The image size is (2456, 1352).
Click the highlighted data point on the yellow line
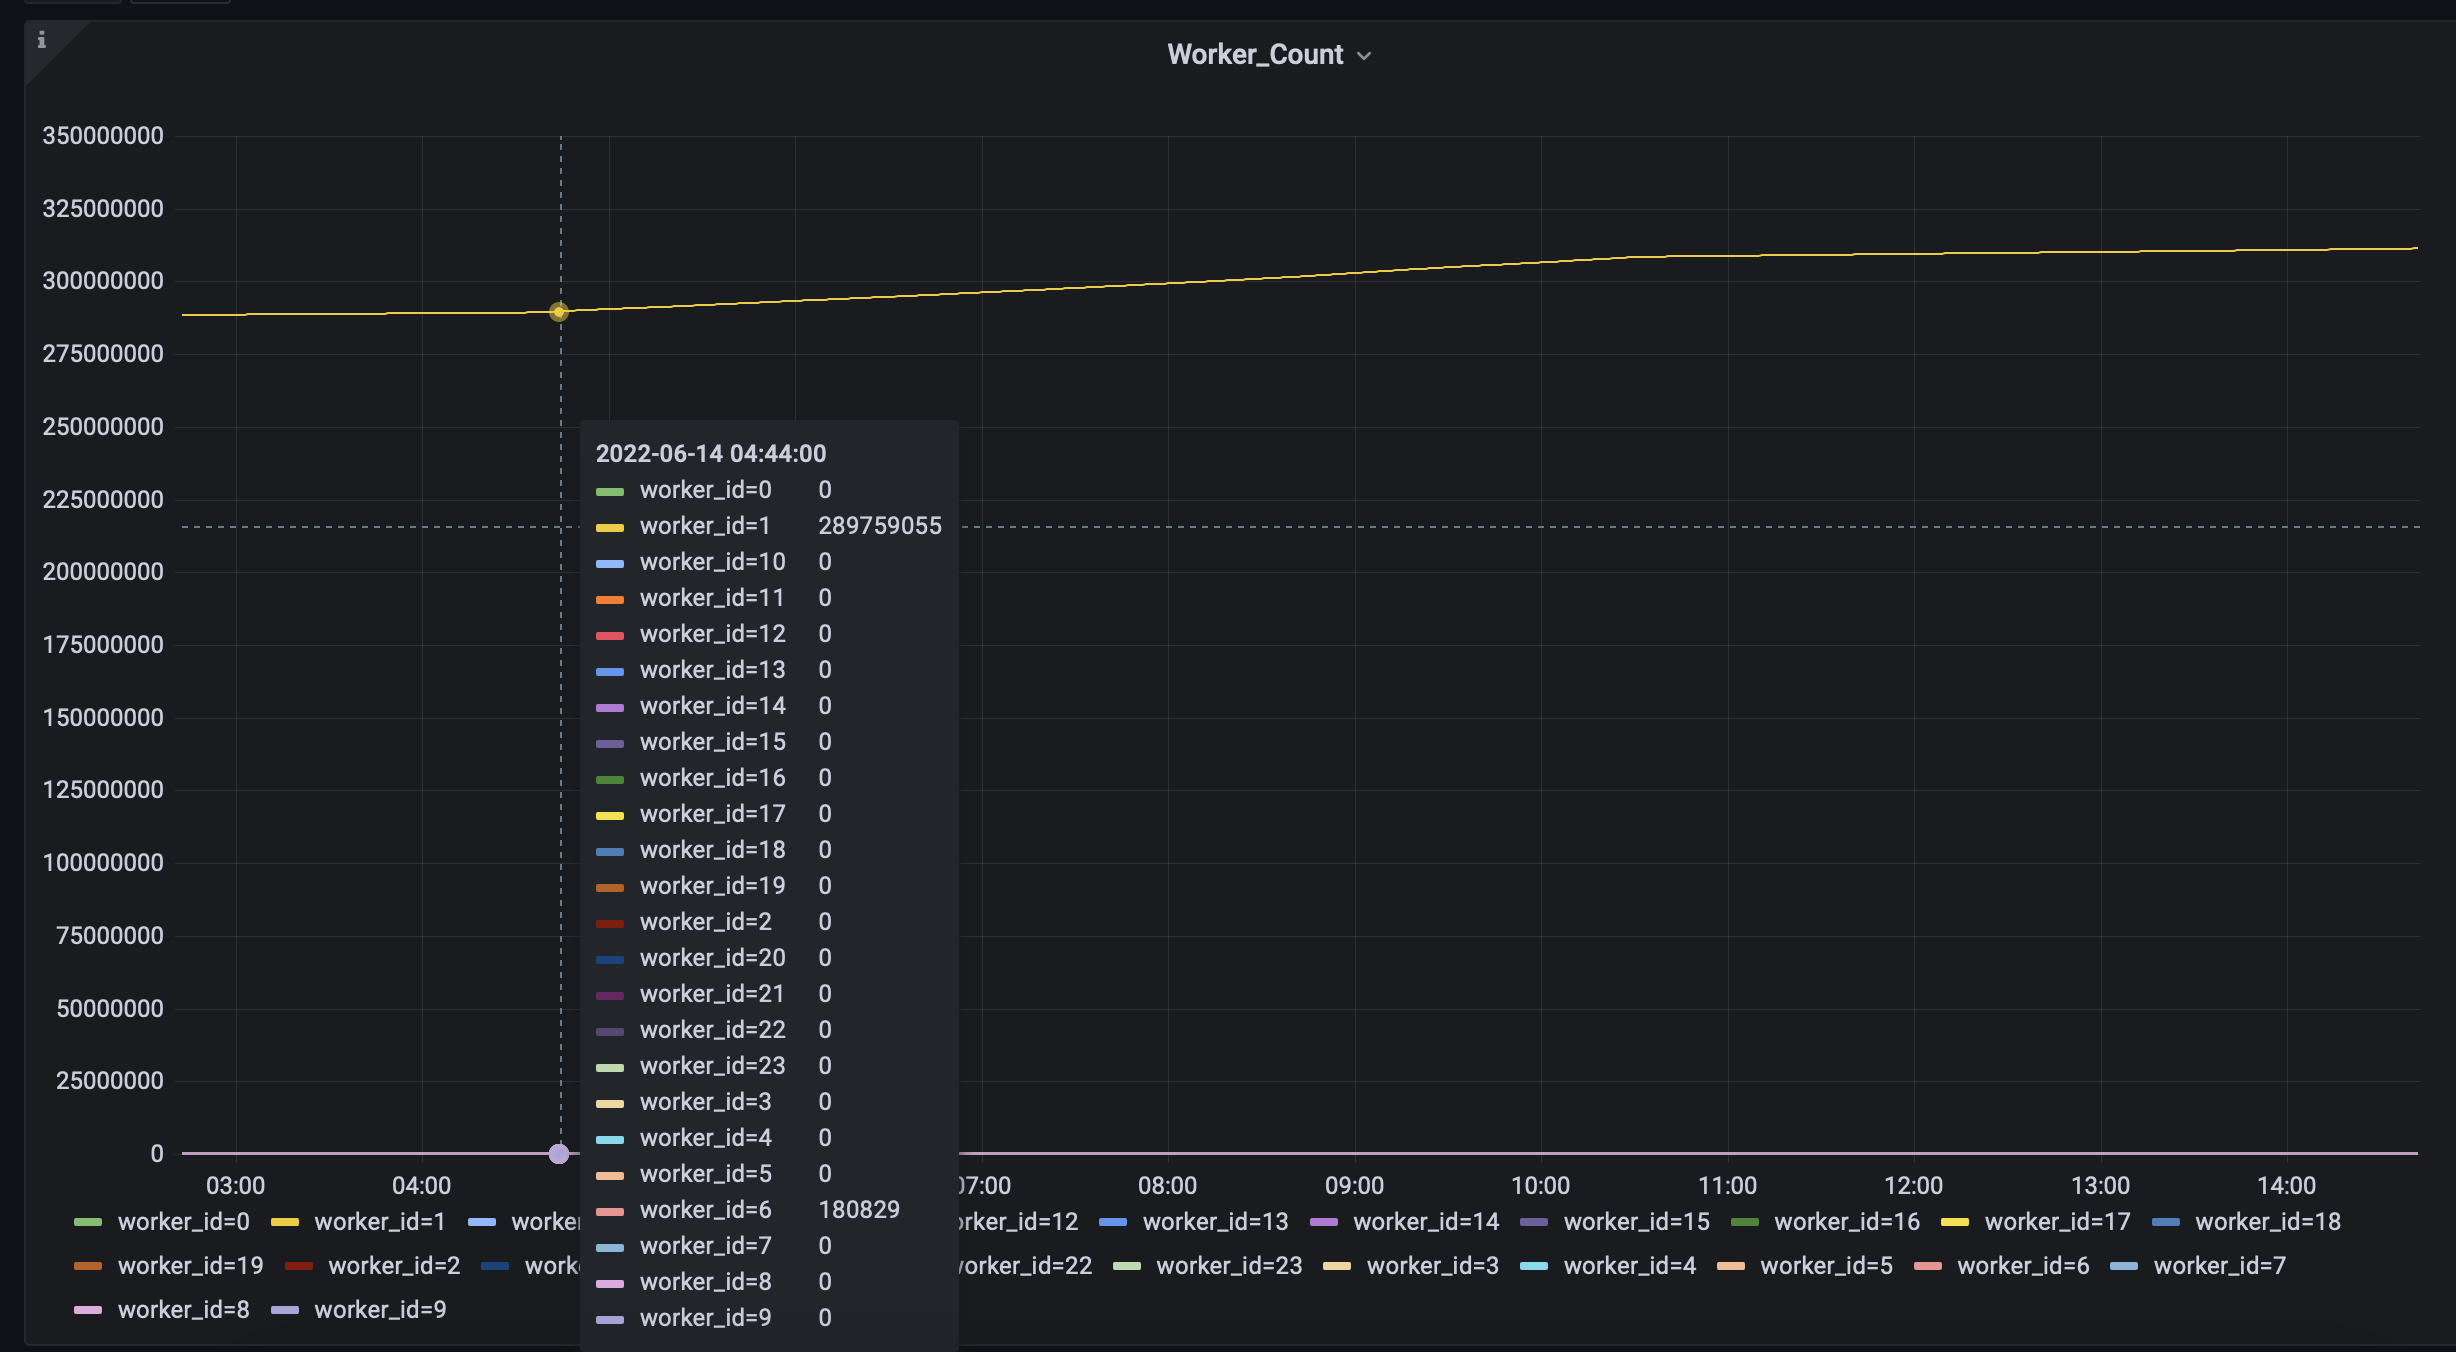(558, 312)
